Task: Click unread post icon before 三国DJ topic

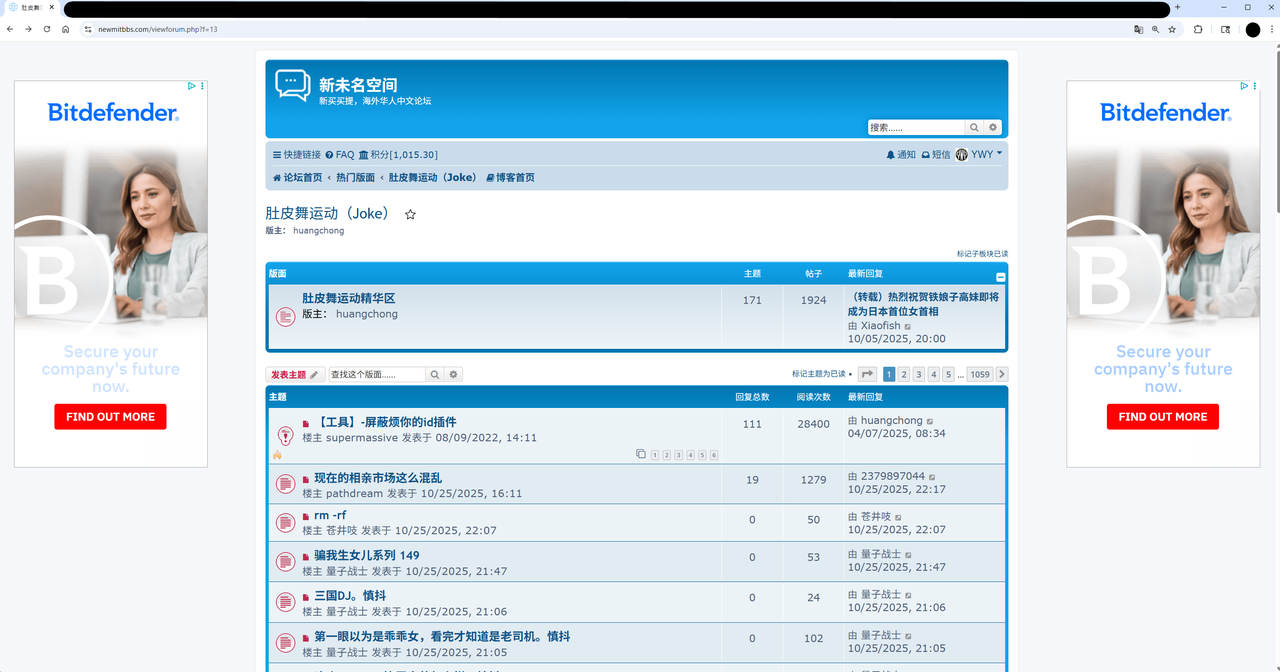Action: [306, 596]
